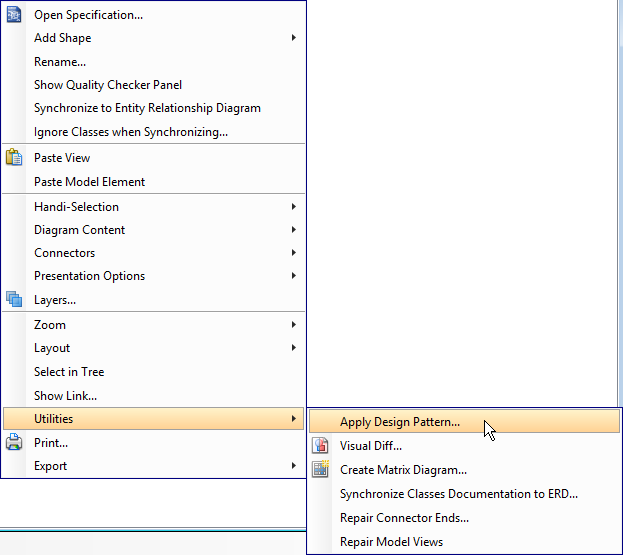Choose Repair Model Views
Image resolution: width=623 pixels, height=555 pixels.
pos(464,541)
